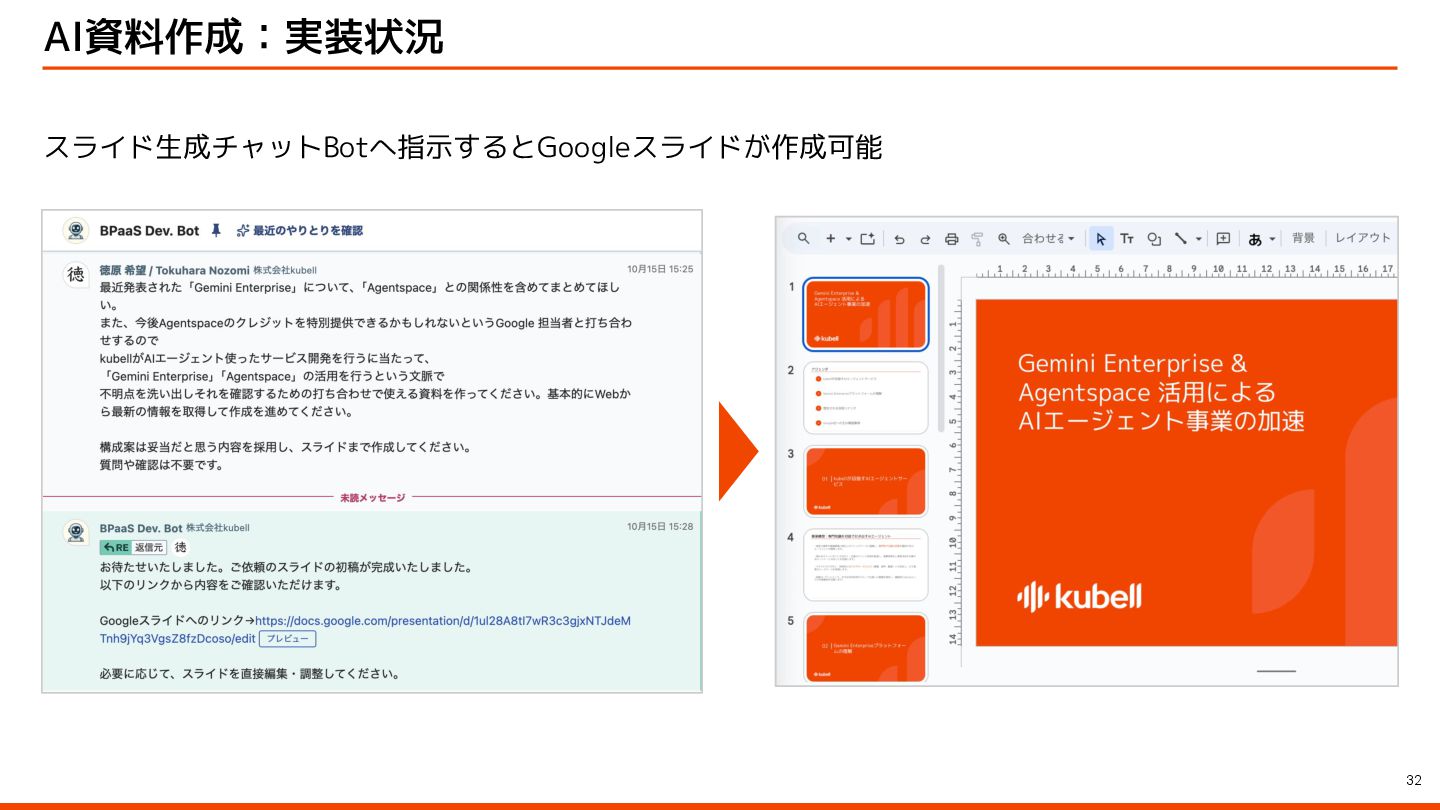Select slide 4 thumbnail in filmstrip

pos(866,565)
